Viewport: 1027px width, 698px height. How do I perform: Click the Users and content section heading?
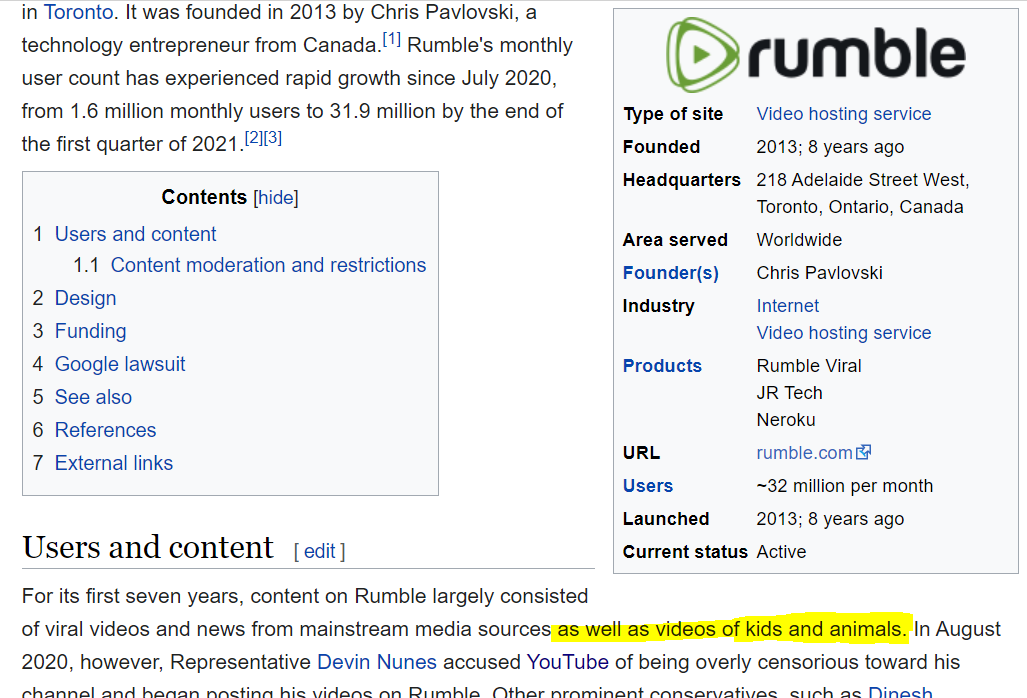coord(148,547)
